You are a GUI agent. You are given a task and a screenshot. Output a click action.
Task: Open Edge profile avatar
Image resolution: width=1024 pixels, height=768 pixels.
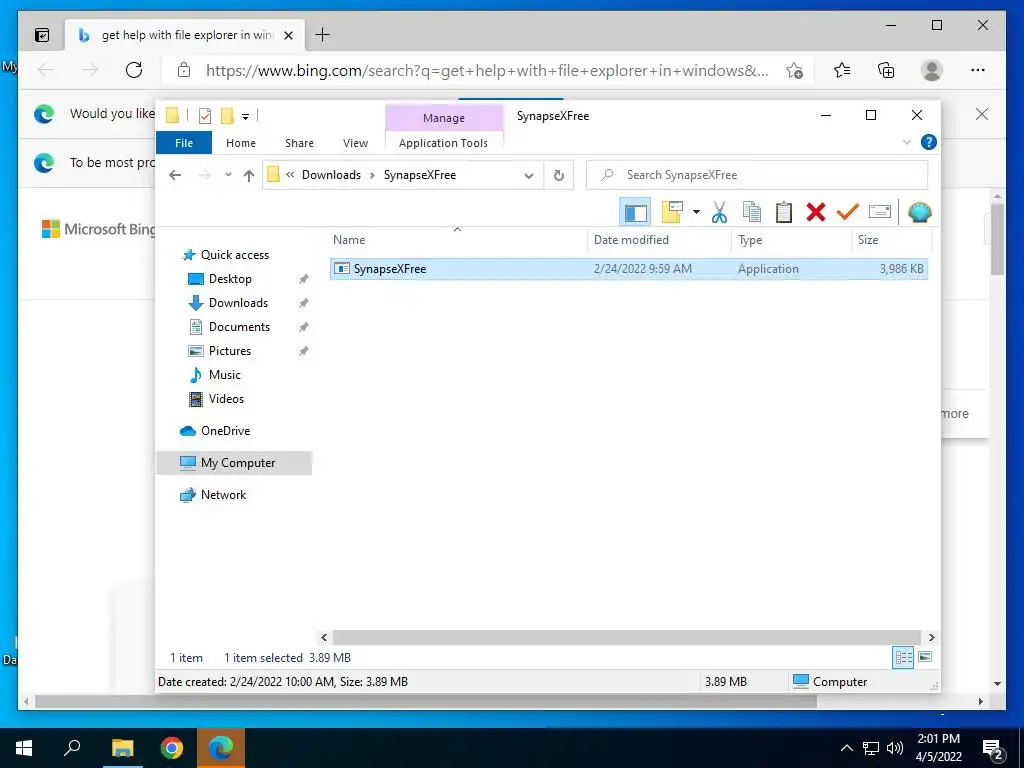coord(932,70)
